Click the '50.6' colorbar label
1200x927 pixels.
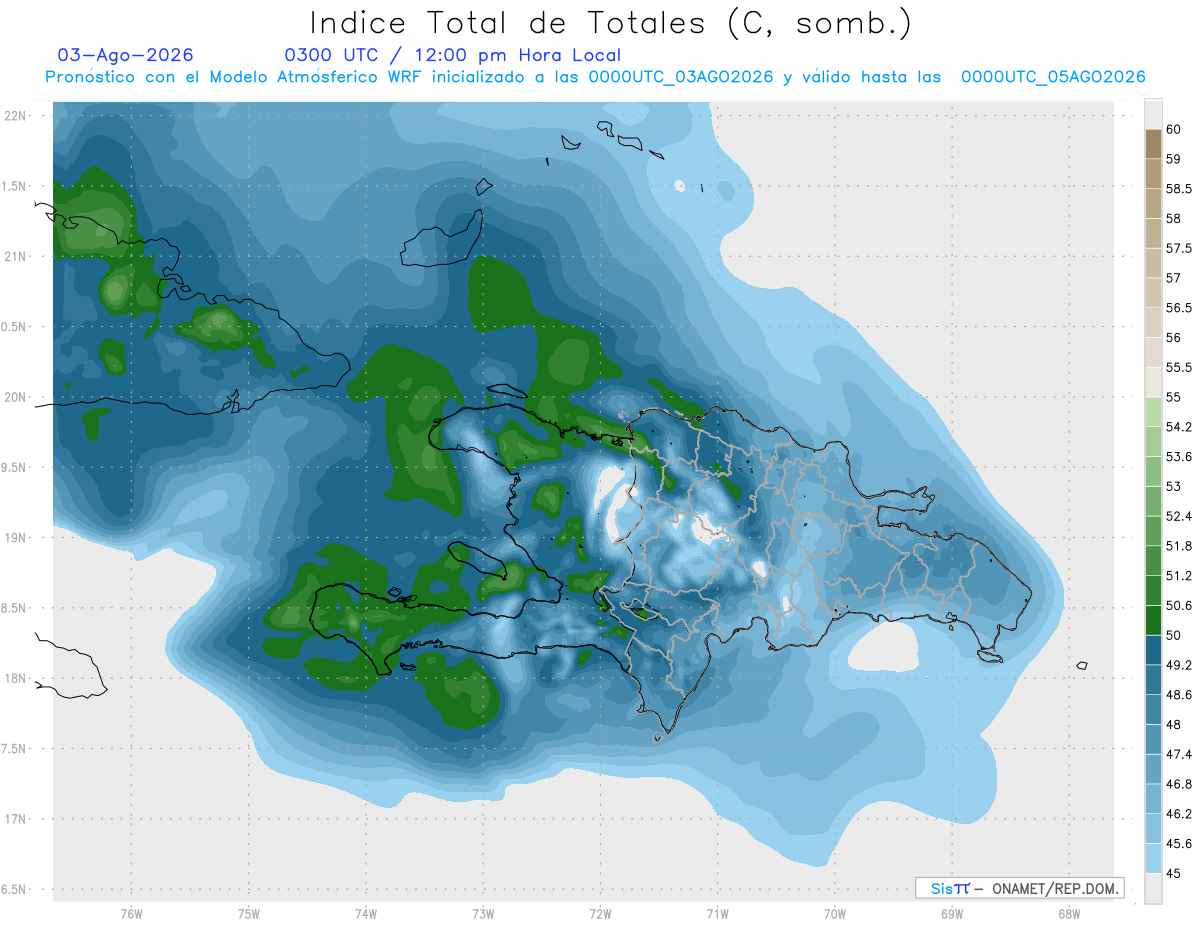point(1178,605)
